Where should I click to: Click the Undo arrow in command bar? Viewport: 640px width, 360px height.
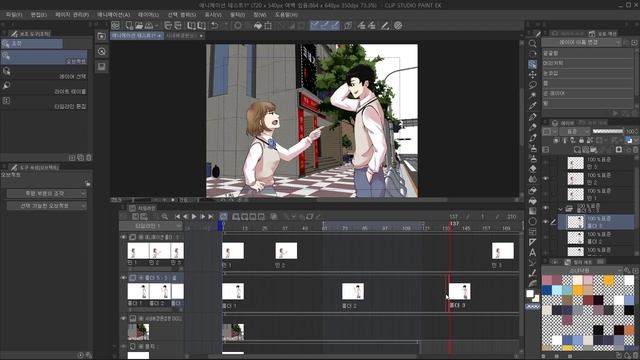click(x=214, y=25)
